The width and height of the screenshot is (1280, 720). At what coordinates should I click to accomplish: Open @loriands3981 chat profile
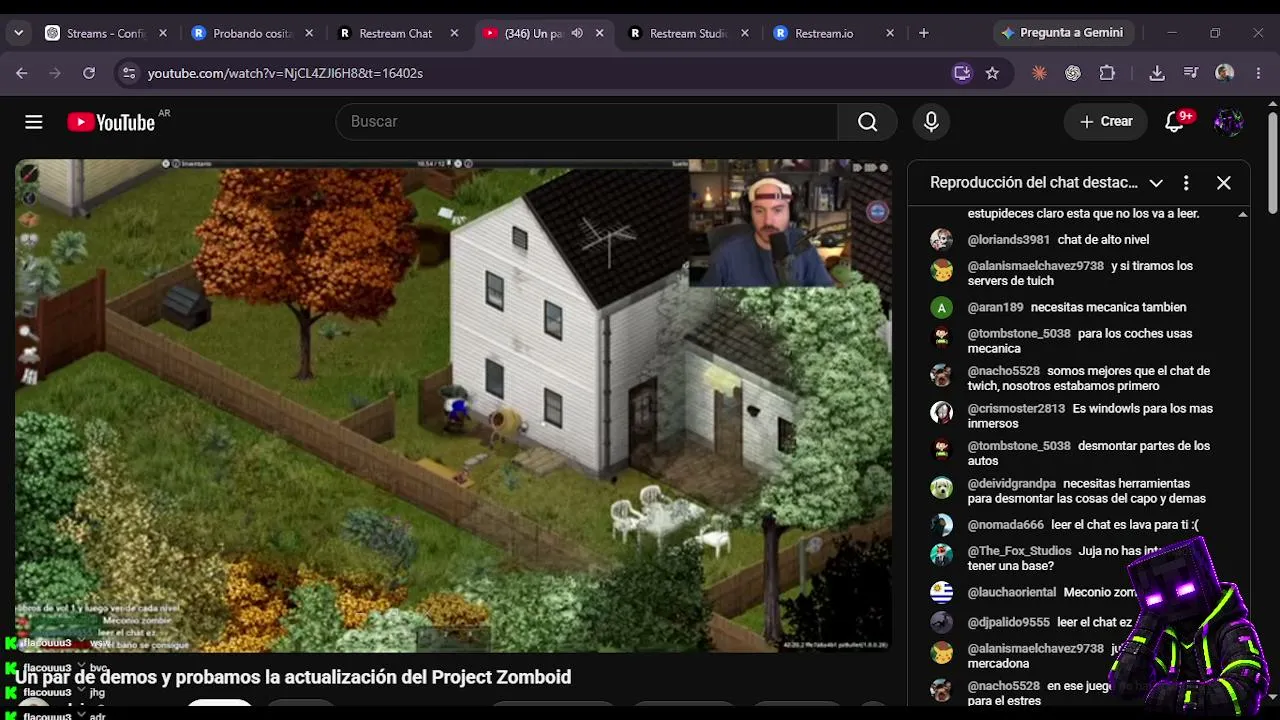tap(1008, 240)
